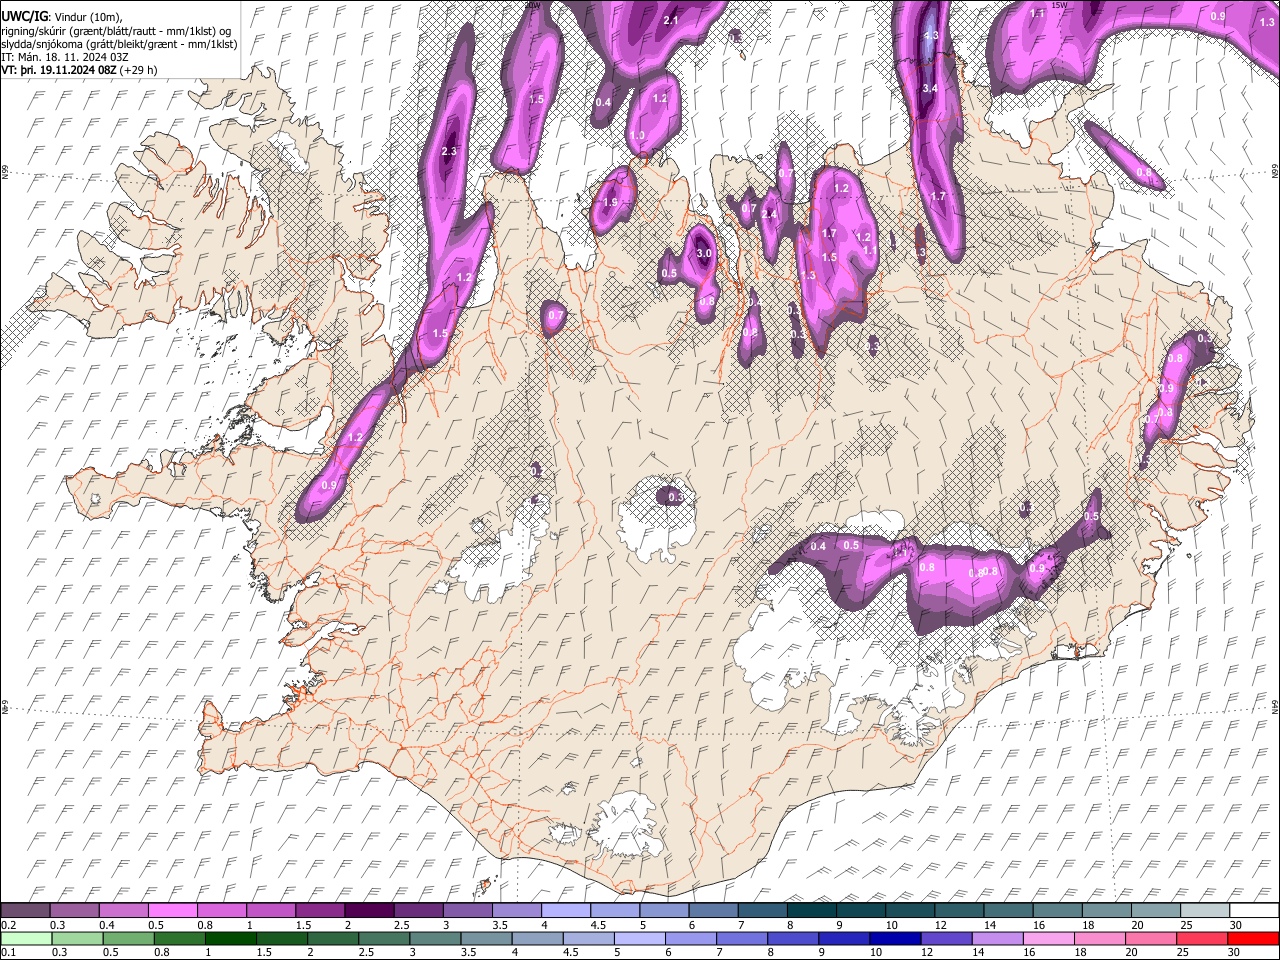Click the '0.2' label under the upper legend row
The image size is (1280, 960).
pos(8,925)
